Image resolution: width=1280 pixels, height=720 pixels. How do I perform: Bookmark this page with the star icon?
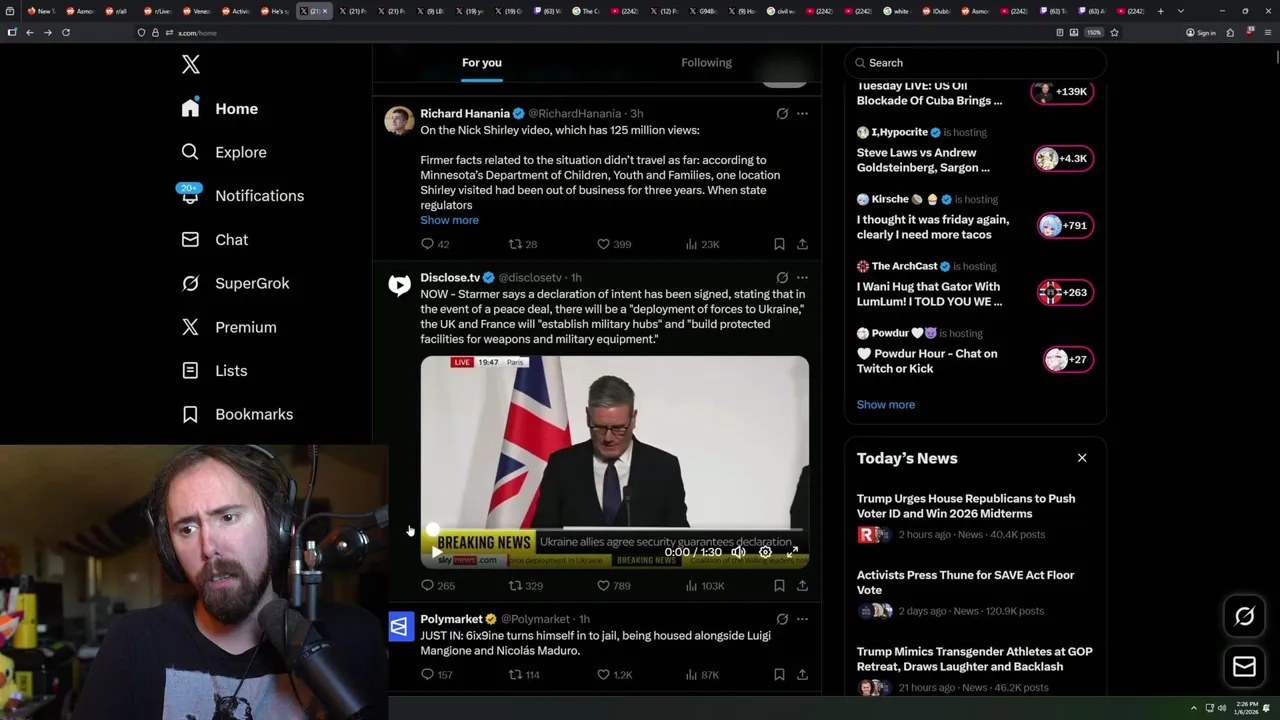tap(1114, 33)
